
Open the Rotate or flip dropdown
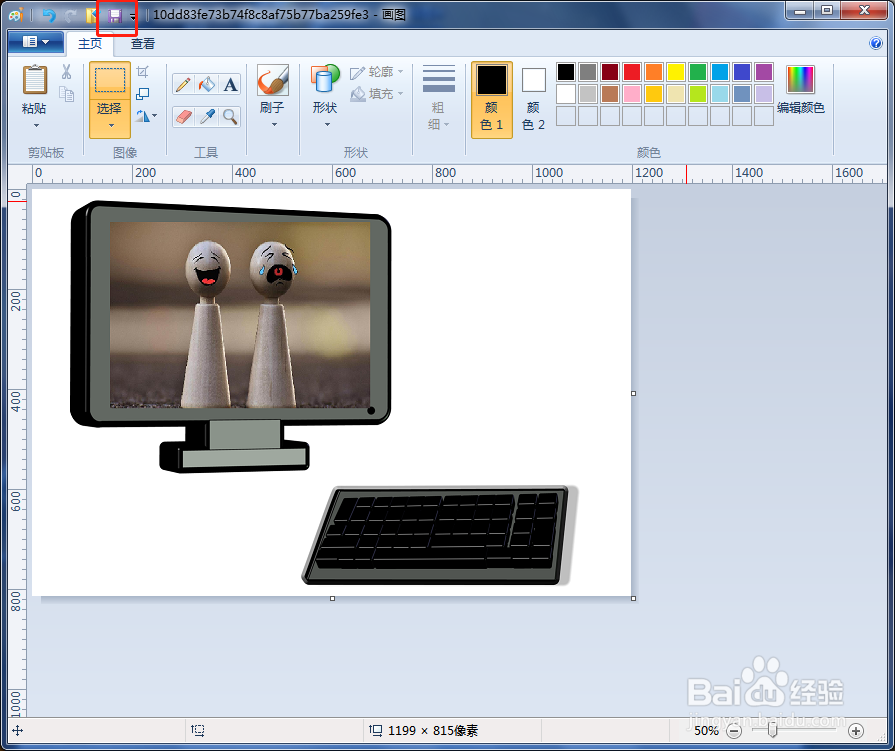point(146,116)
